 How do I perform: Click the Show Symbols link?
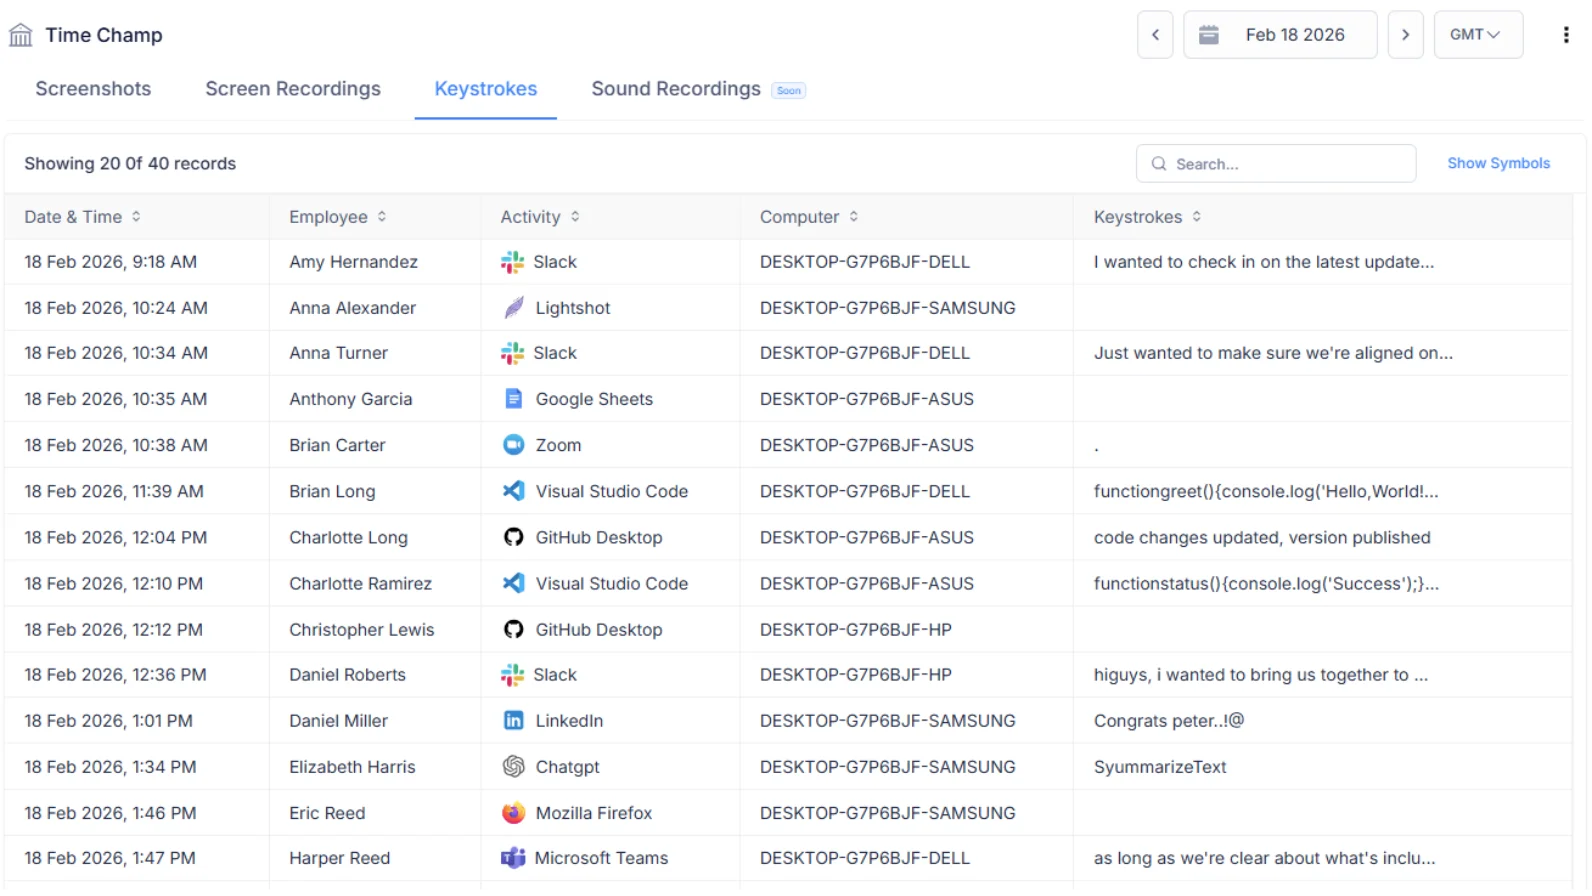tap(1498, 163)
